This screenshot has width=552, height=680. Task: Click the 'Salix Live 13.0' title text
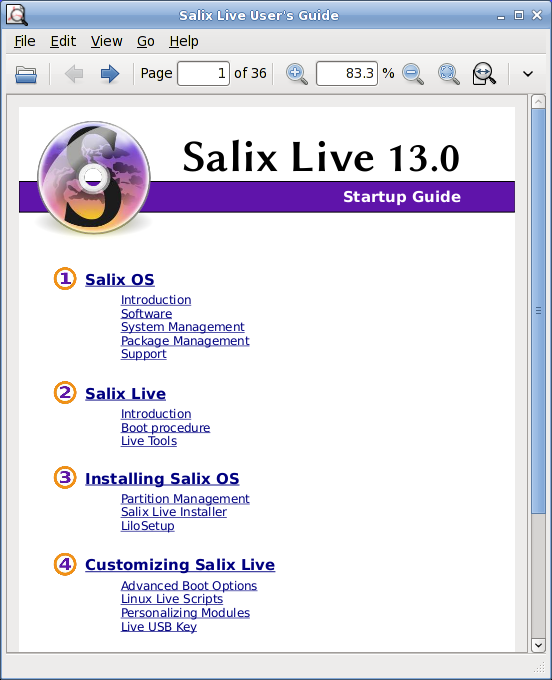321,157
